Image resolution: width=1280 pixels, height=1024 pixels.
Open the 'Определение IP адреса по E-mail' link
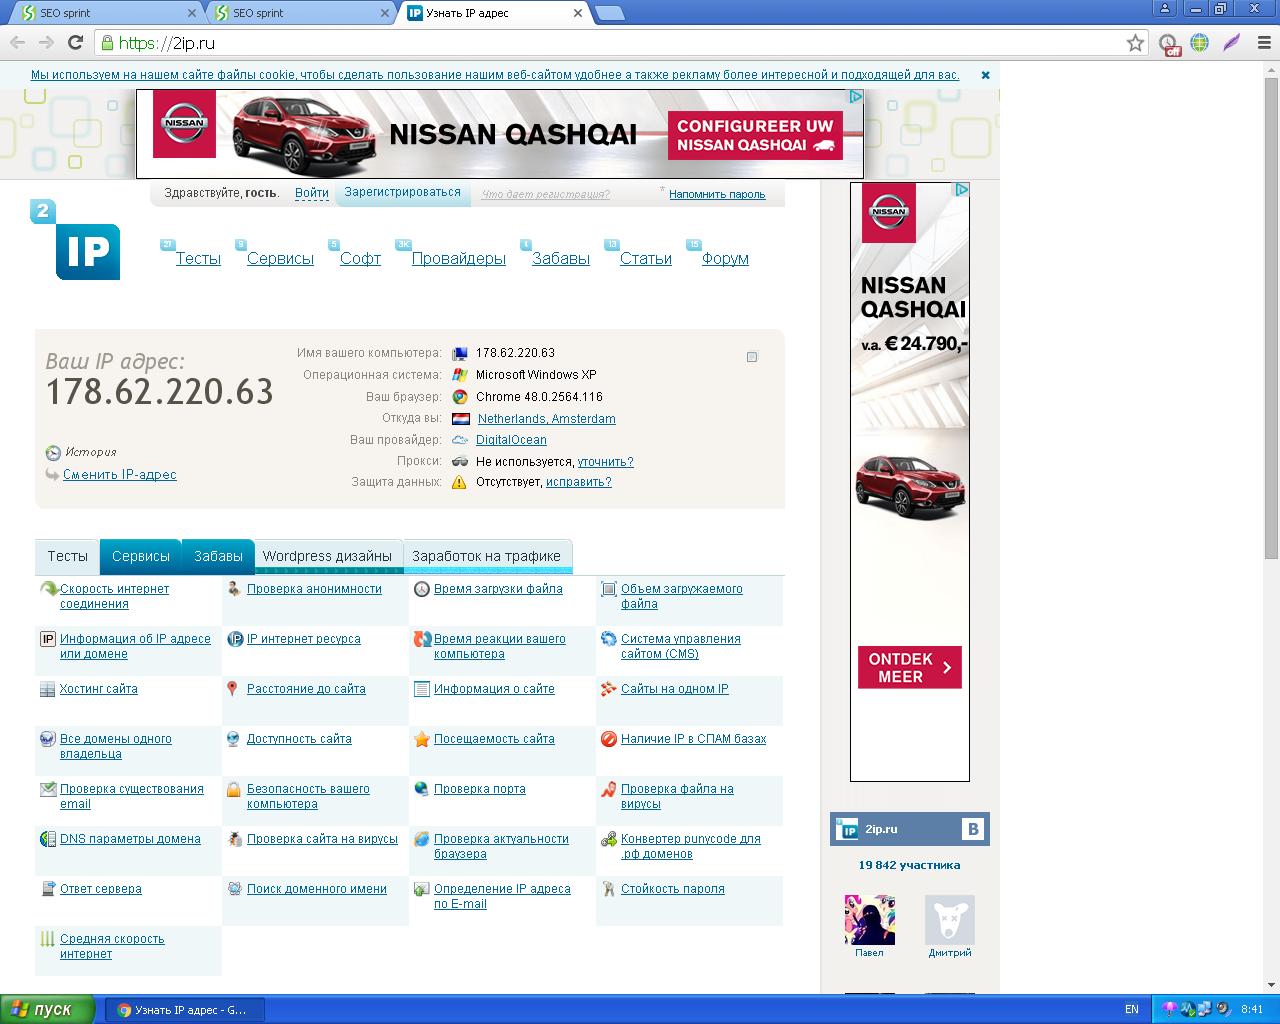502,896
